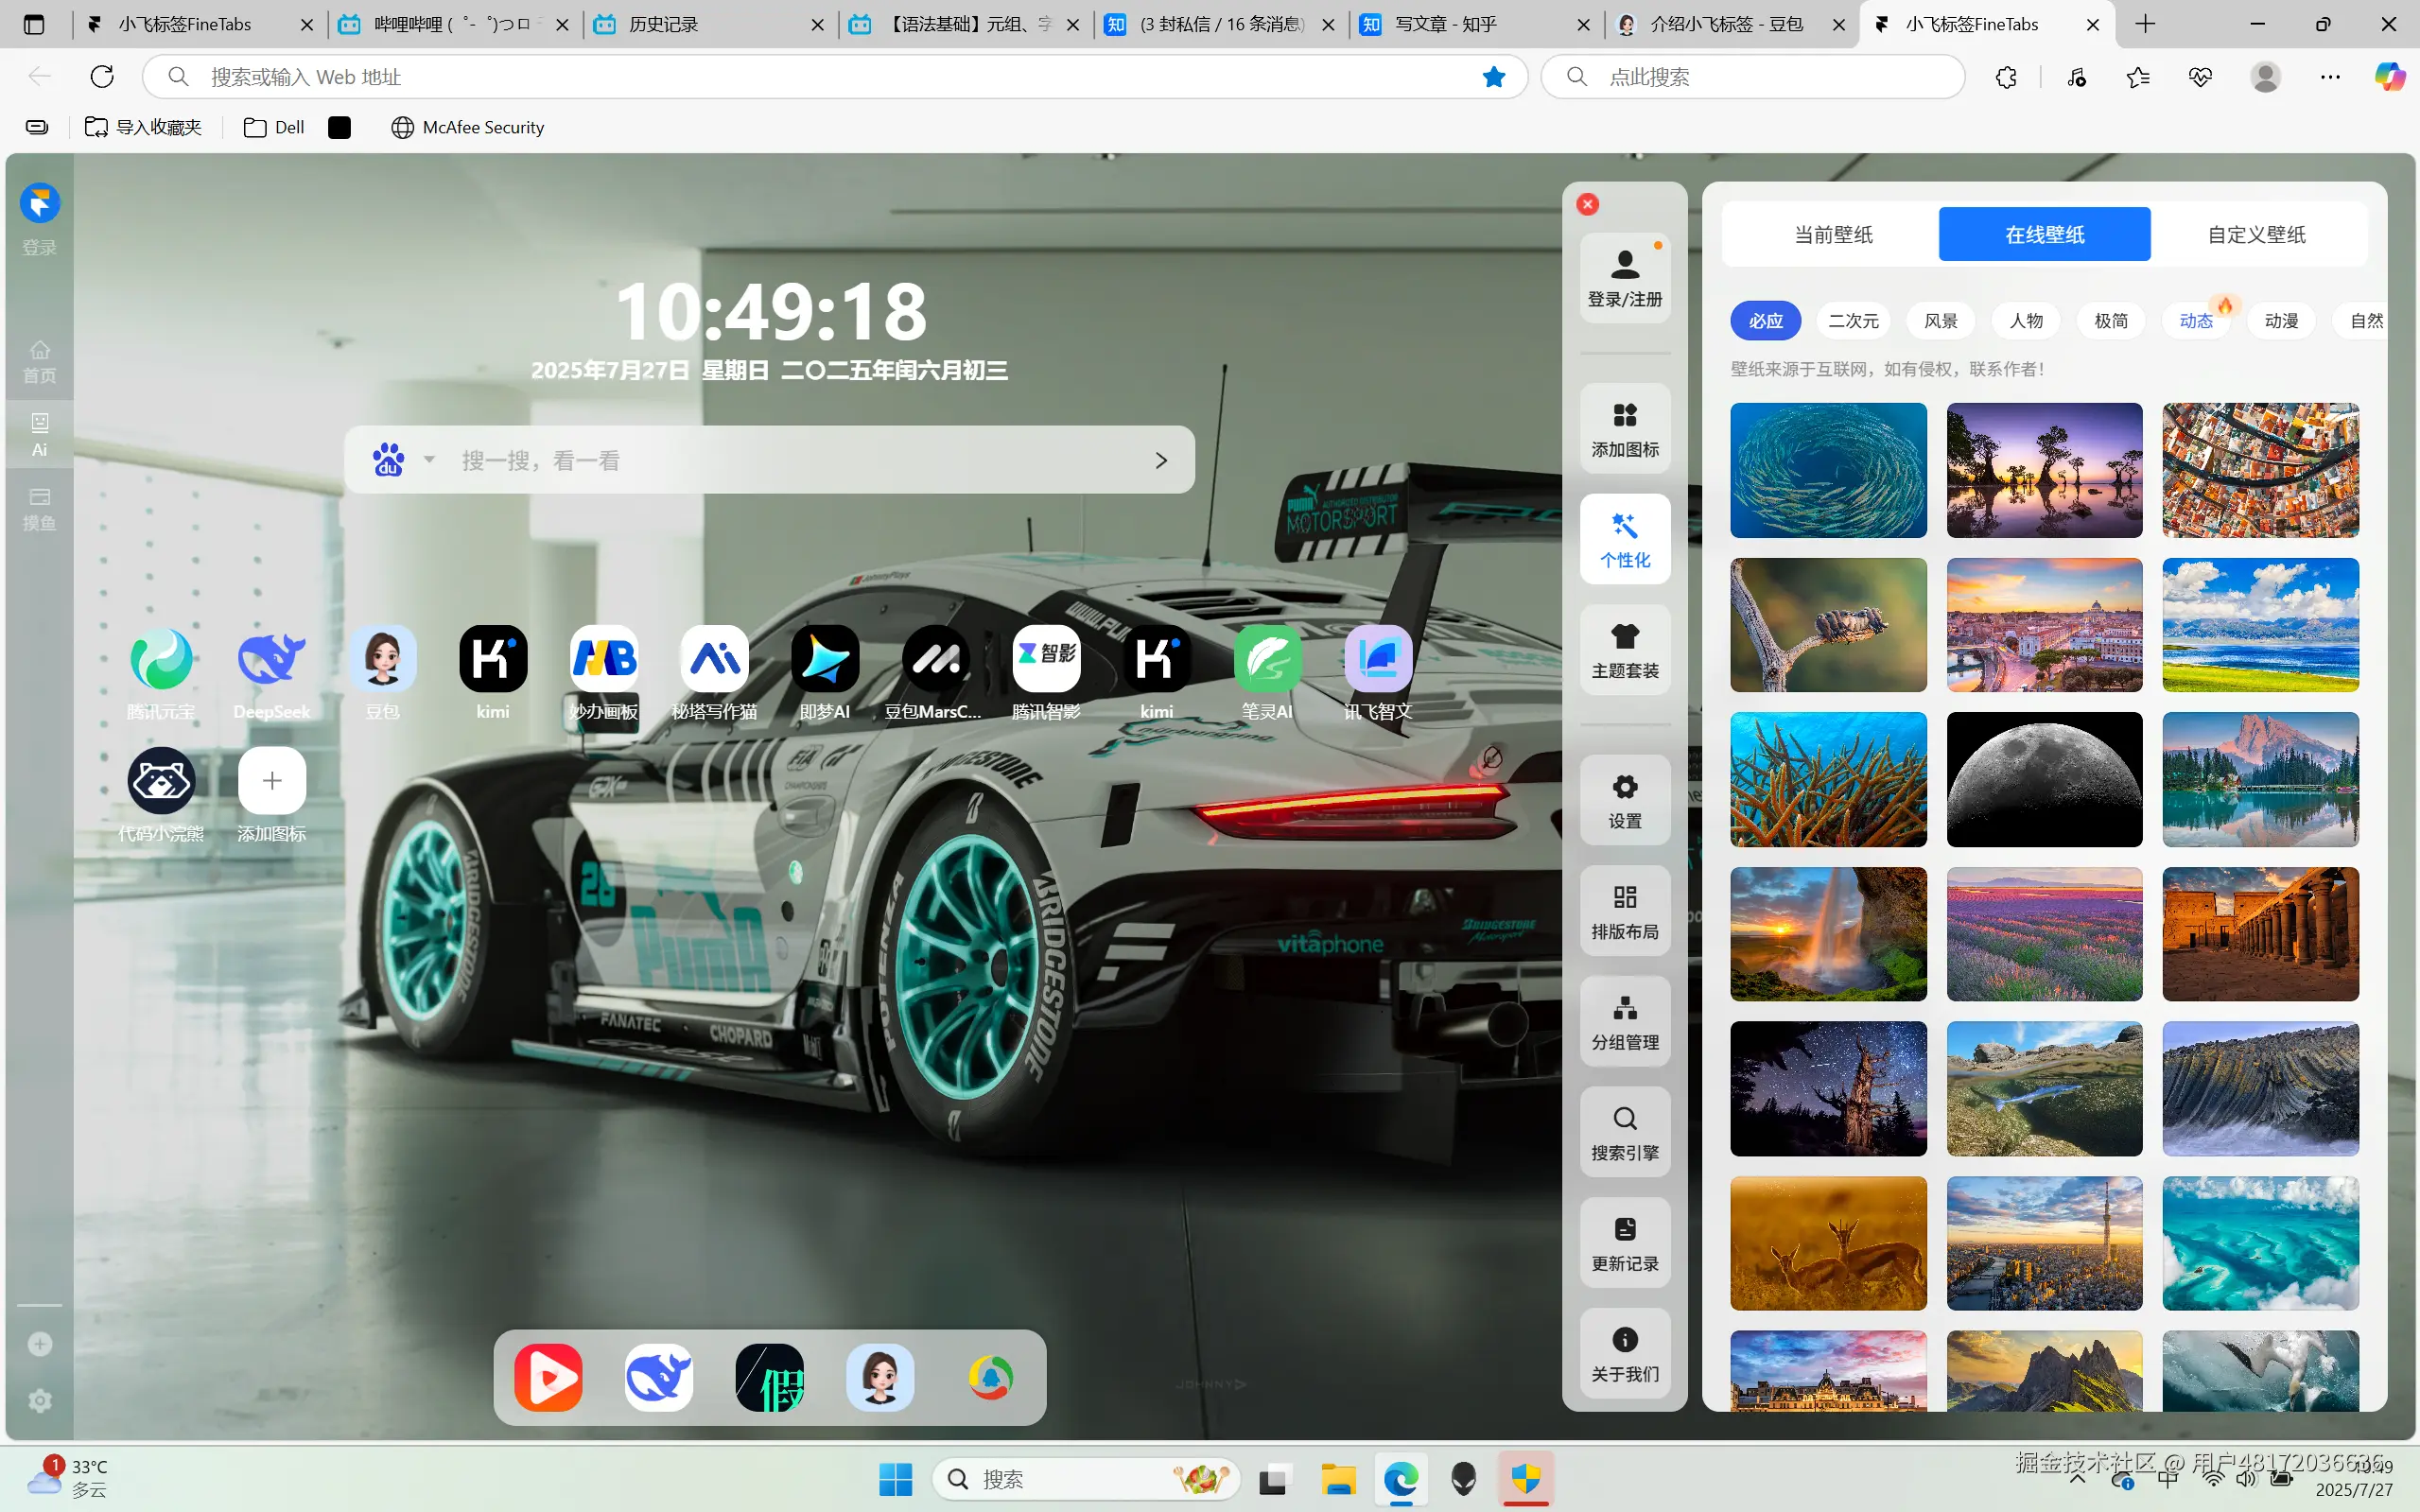The image size is (2420, 1512).
Task: Open 个性化 in the side menu
Action: point(1625,539)
